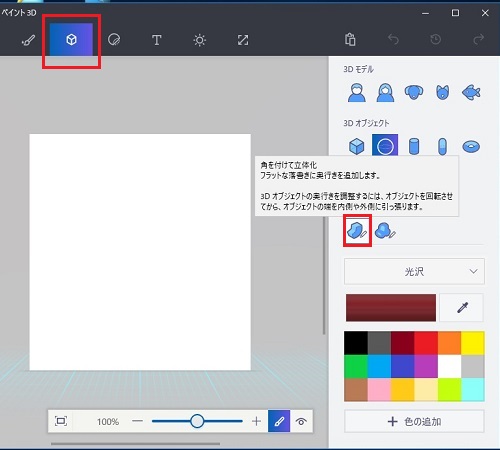Switch to the Effects sun tab
Image resolution: width=500 pixels, height=450 pixels.
[x=199, y=40]
